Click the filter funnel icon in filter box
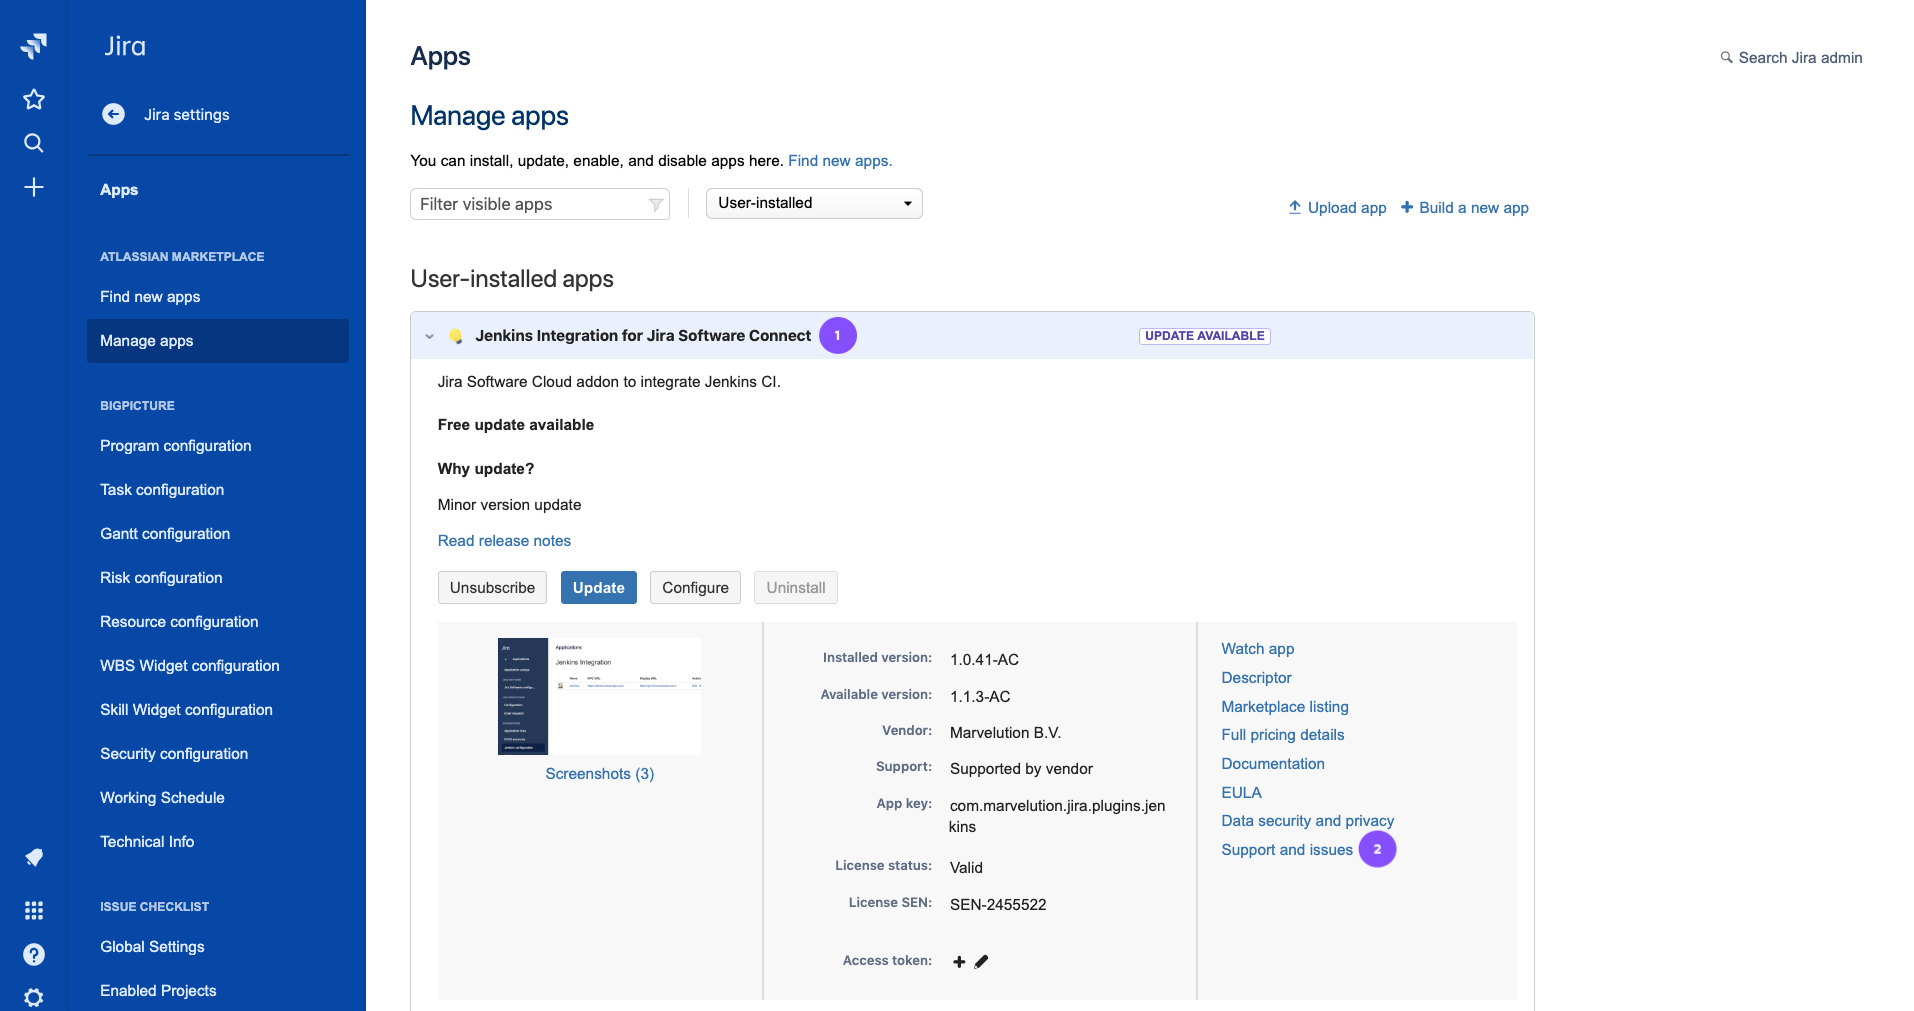This screenshot has width=1914, height=1011. 656,205
